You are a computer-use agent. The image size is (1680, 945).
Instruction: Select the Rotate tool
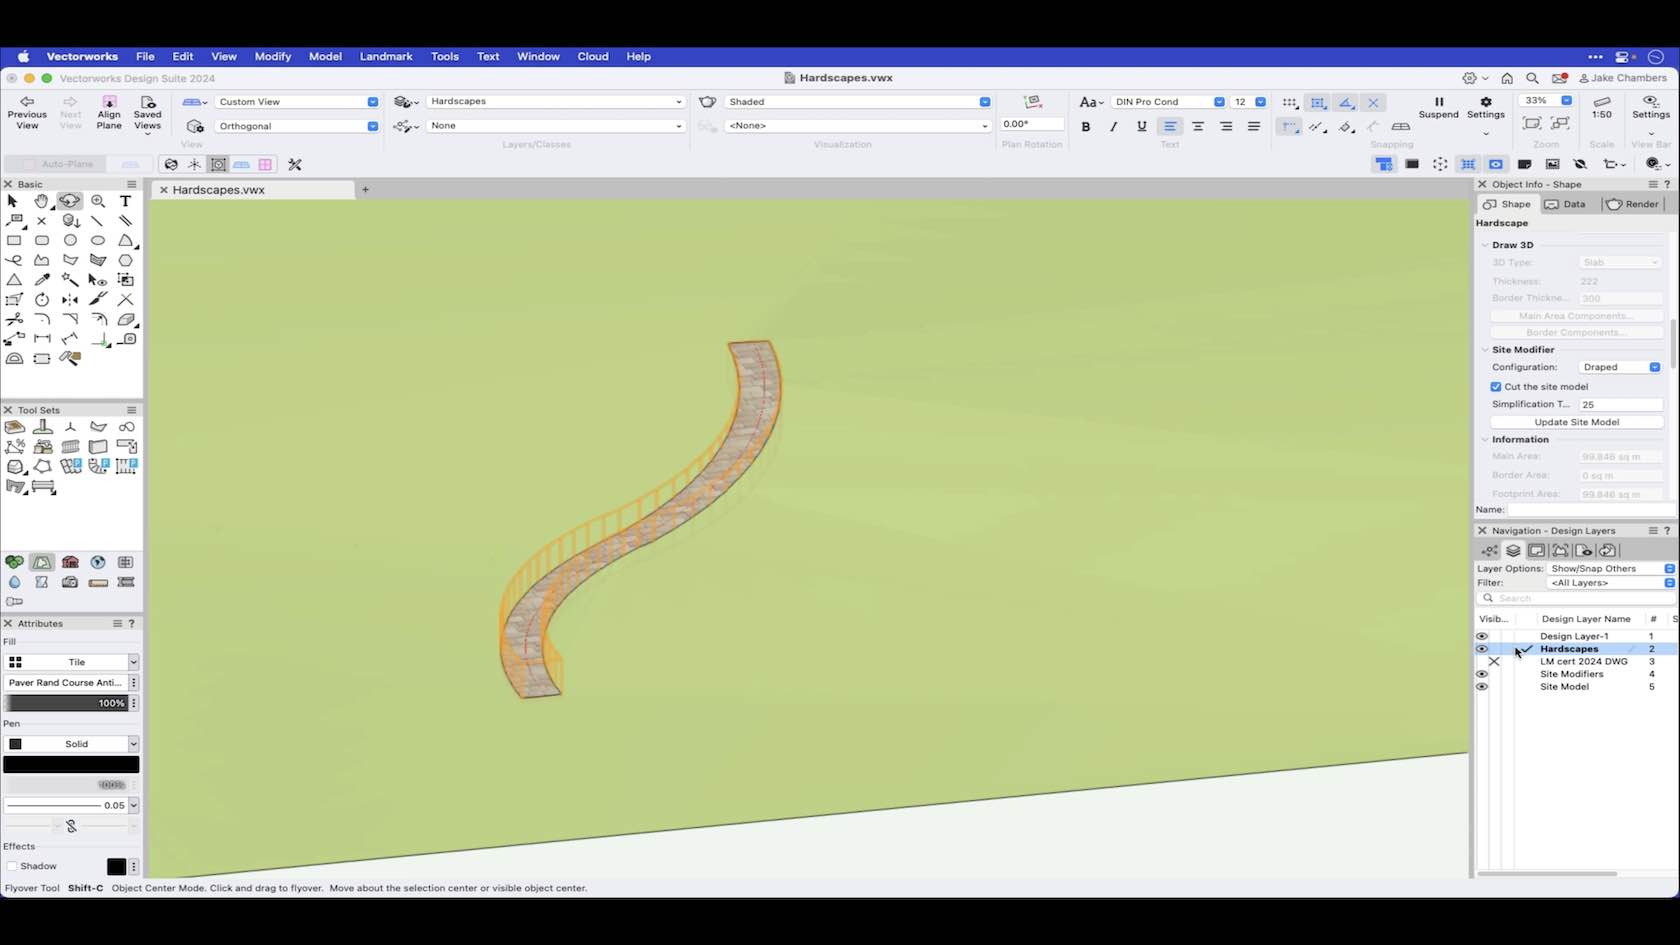pyautogui.click(x=42, y=300)
